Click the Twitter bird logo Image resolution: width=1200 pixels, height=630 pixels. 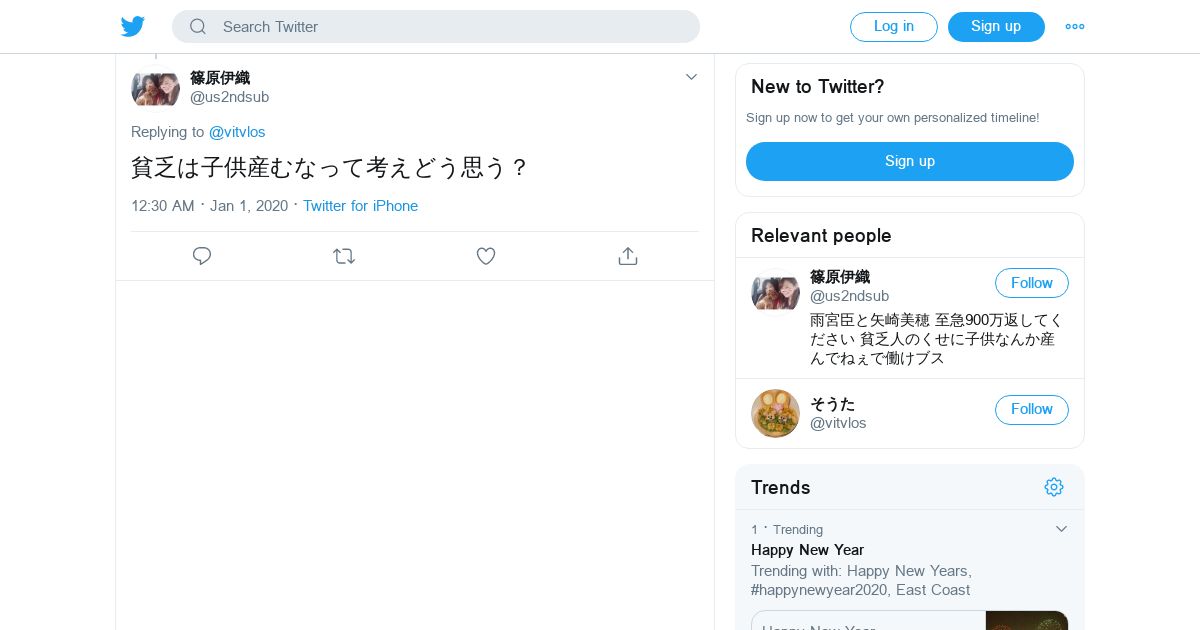click(133, 26)
